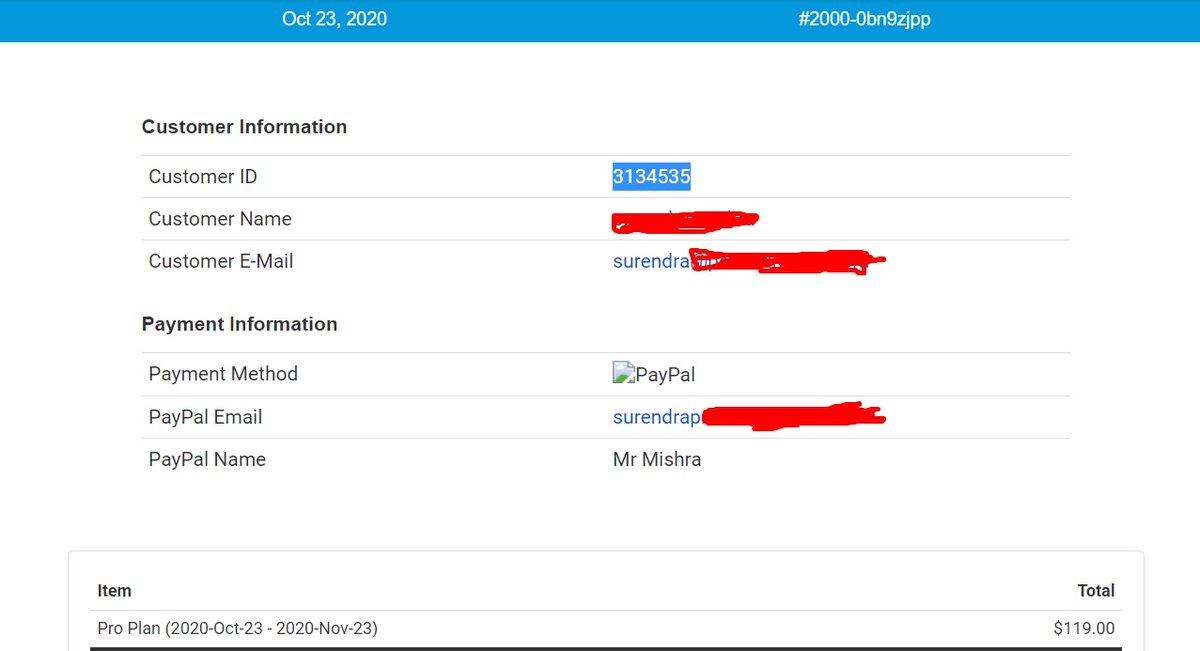The width and height of the screenshot is (1200, 651).
Task: Click the Pro Plan item row text
Action: [x=238, y=629]
